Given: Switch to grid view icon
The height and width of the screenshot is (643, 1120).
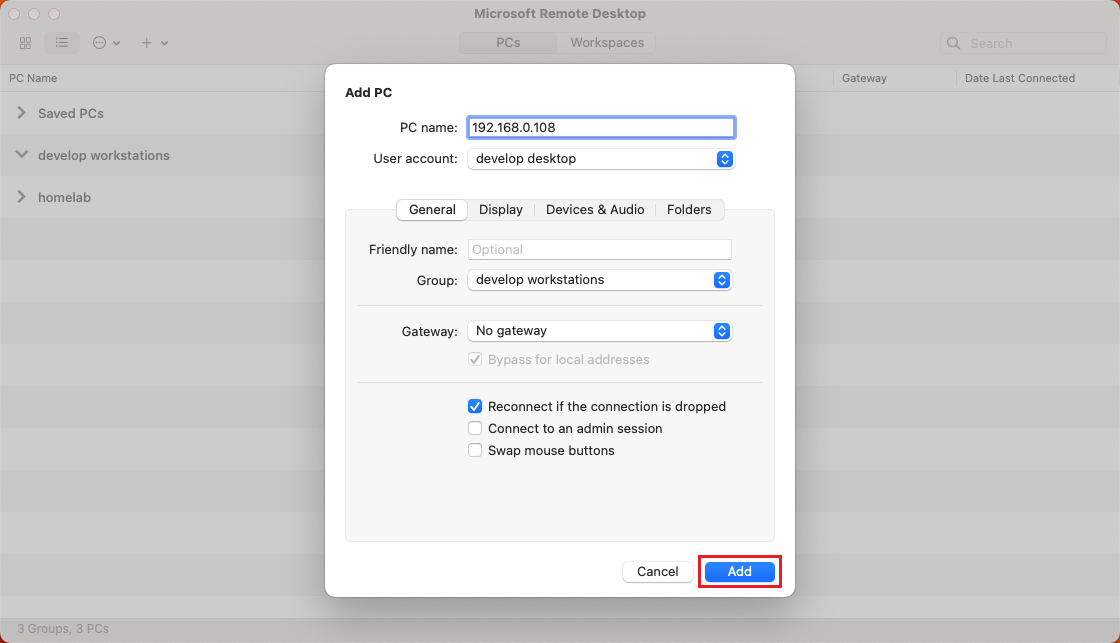Looking at the screenshot, I should [26, 43].
